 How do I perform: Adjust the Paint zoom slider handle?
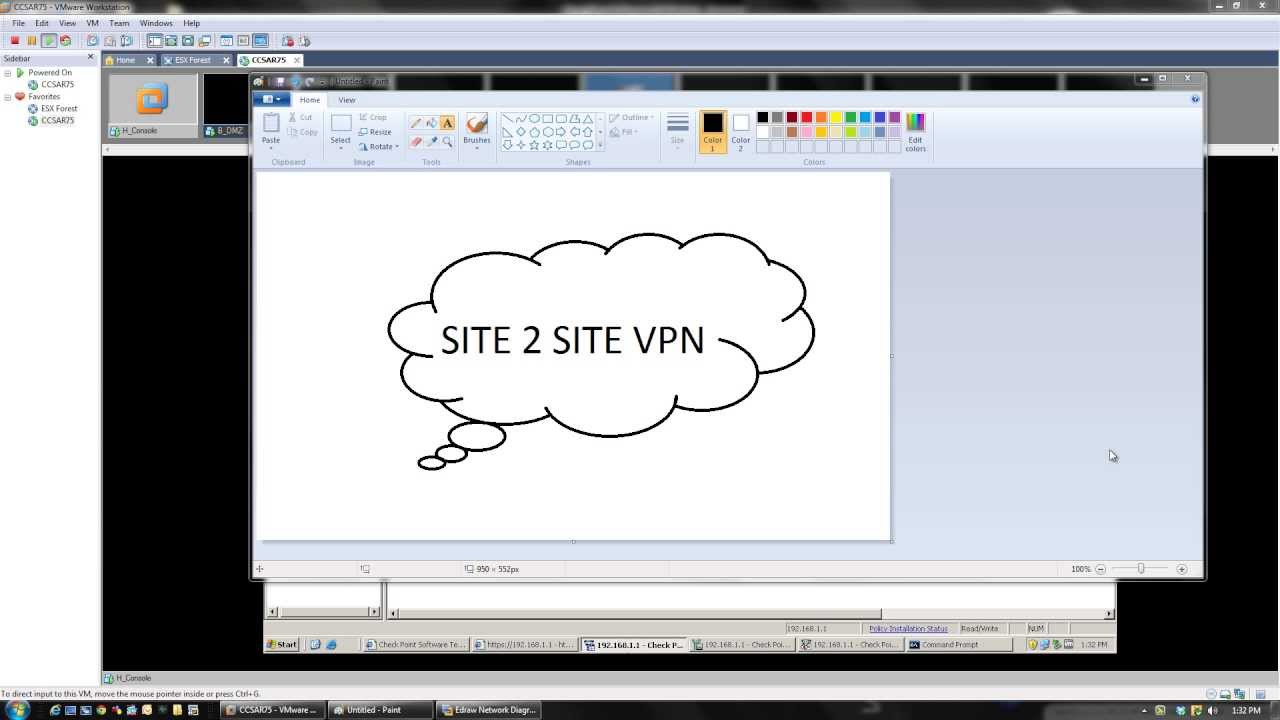click(x=1141, y=569)
